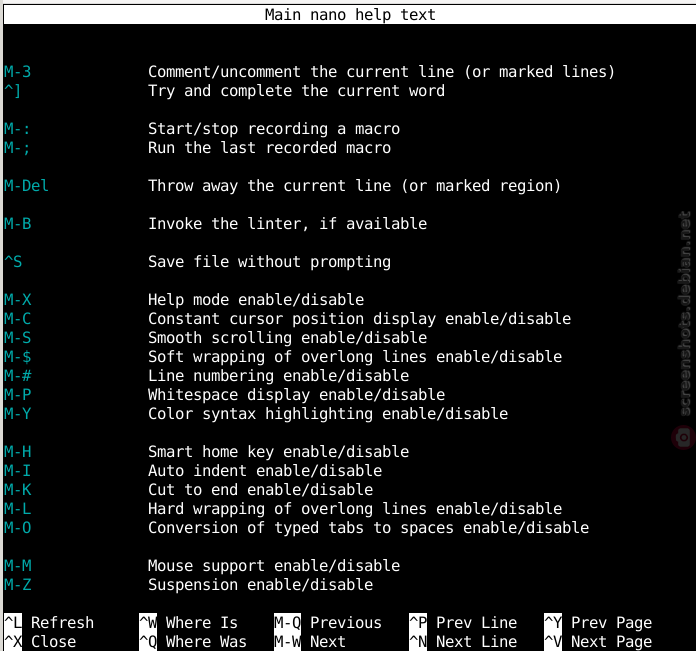Screen dimensions: 696x651
Task: Click ^P Prev Line shortcut
Action: click(463, 623)
